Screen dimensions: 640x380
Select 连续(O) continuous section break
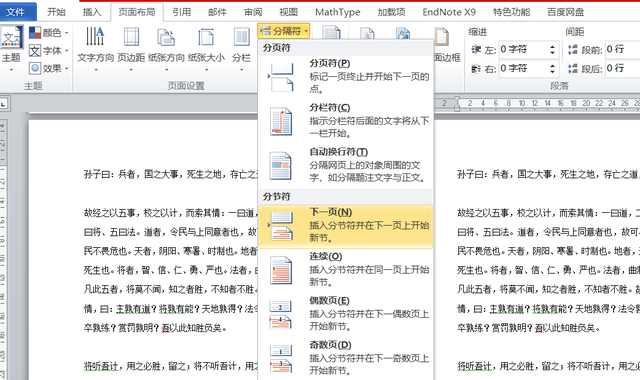346,270
